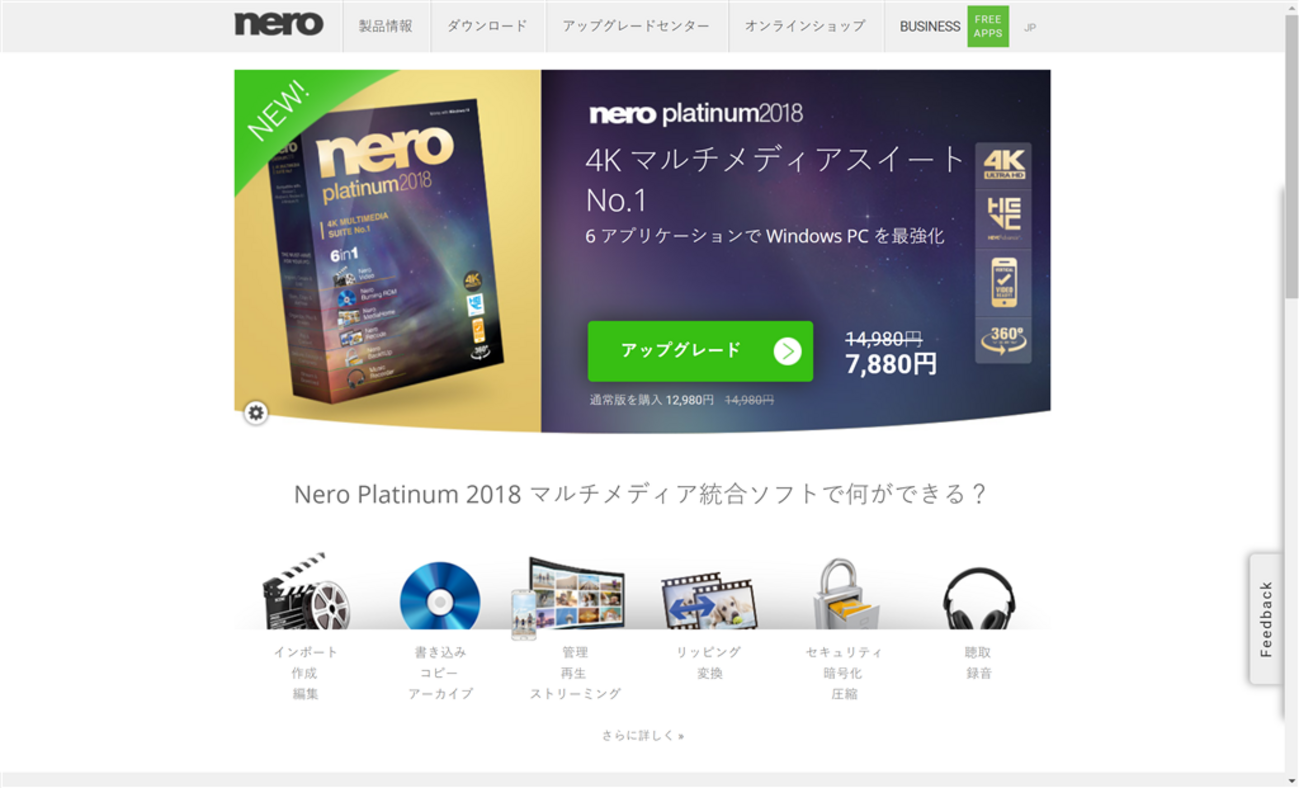Open the ダウンロード menu
This screenshot has width=1299, height=788.
pos(487,26)
